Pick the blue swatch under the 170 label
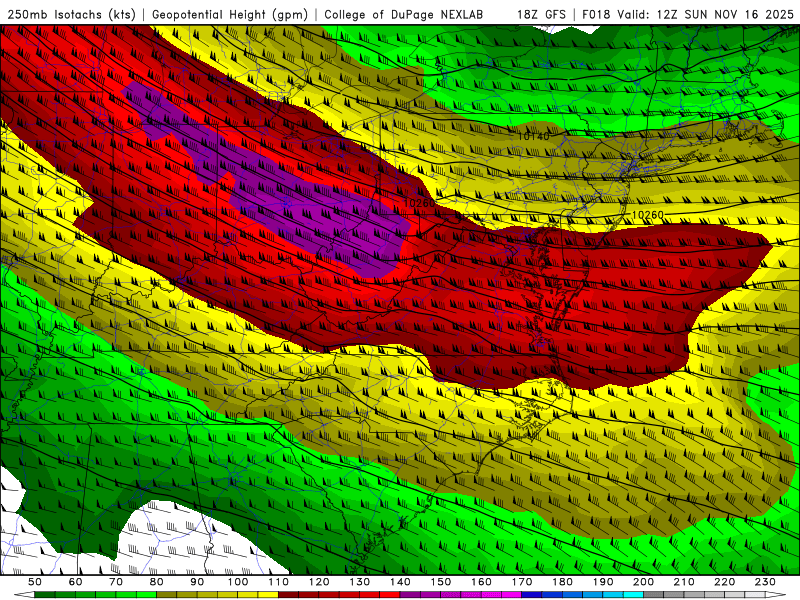The height and width of the screenshot is (600, 800). [532, 595]
